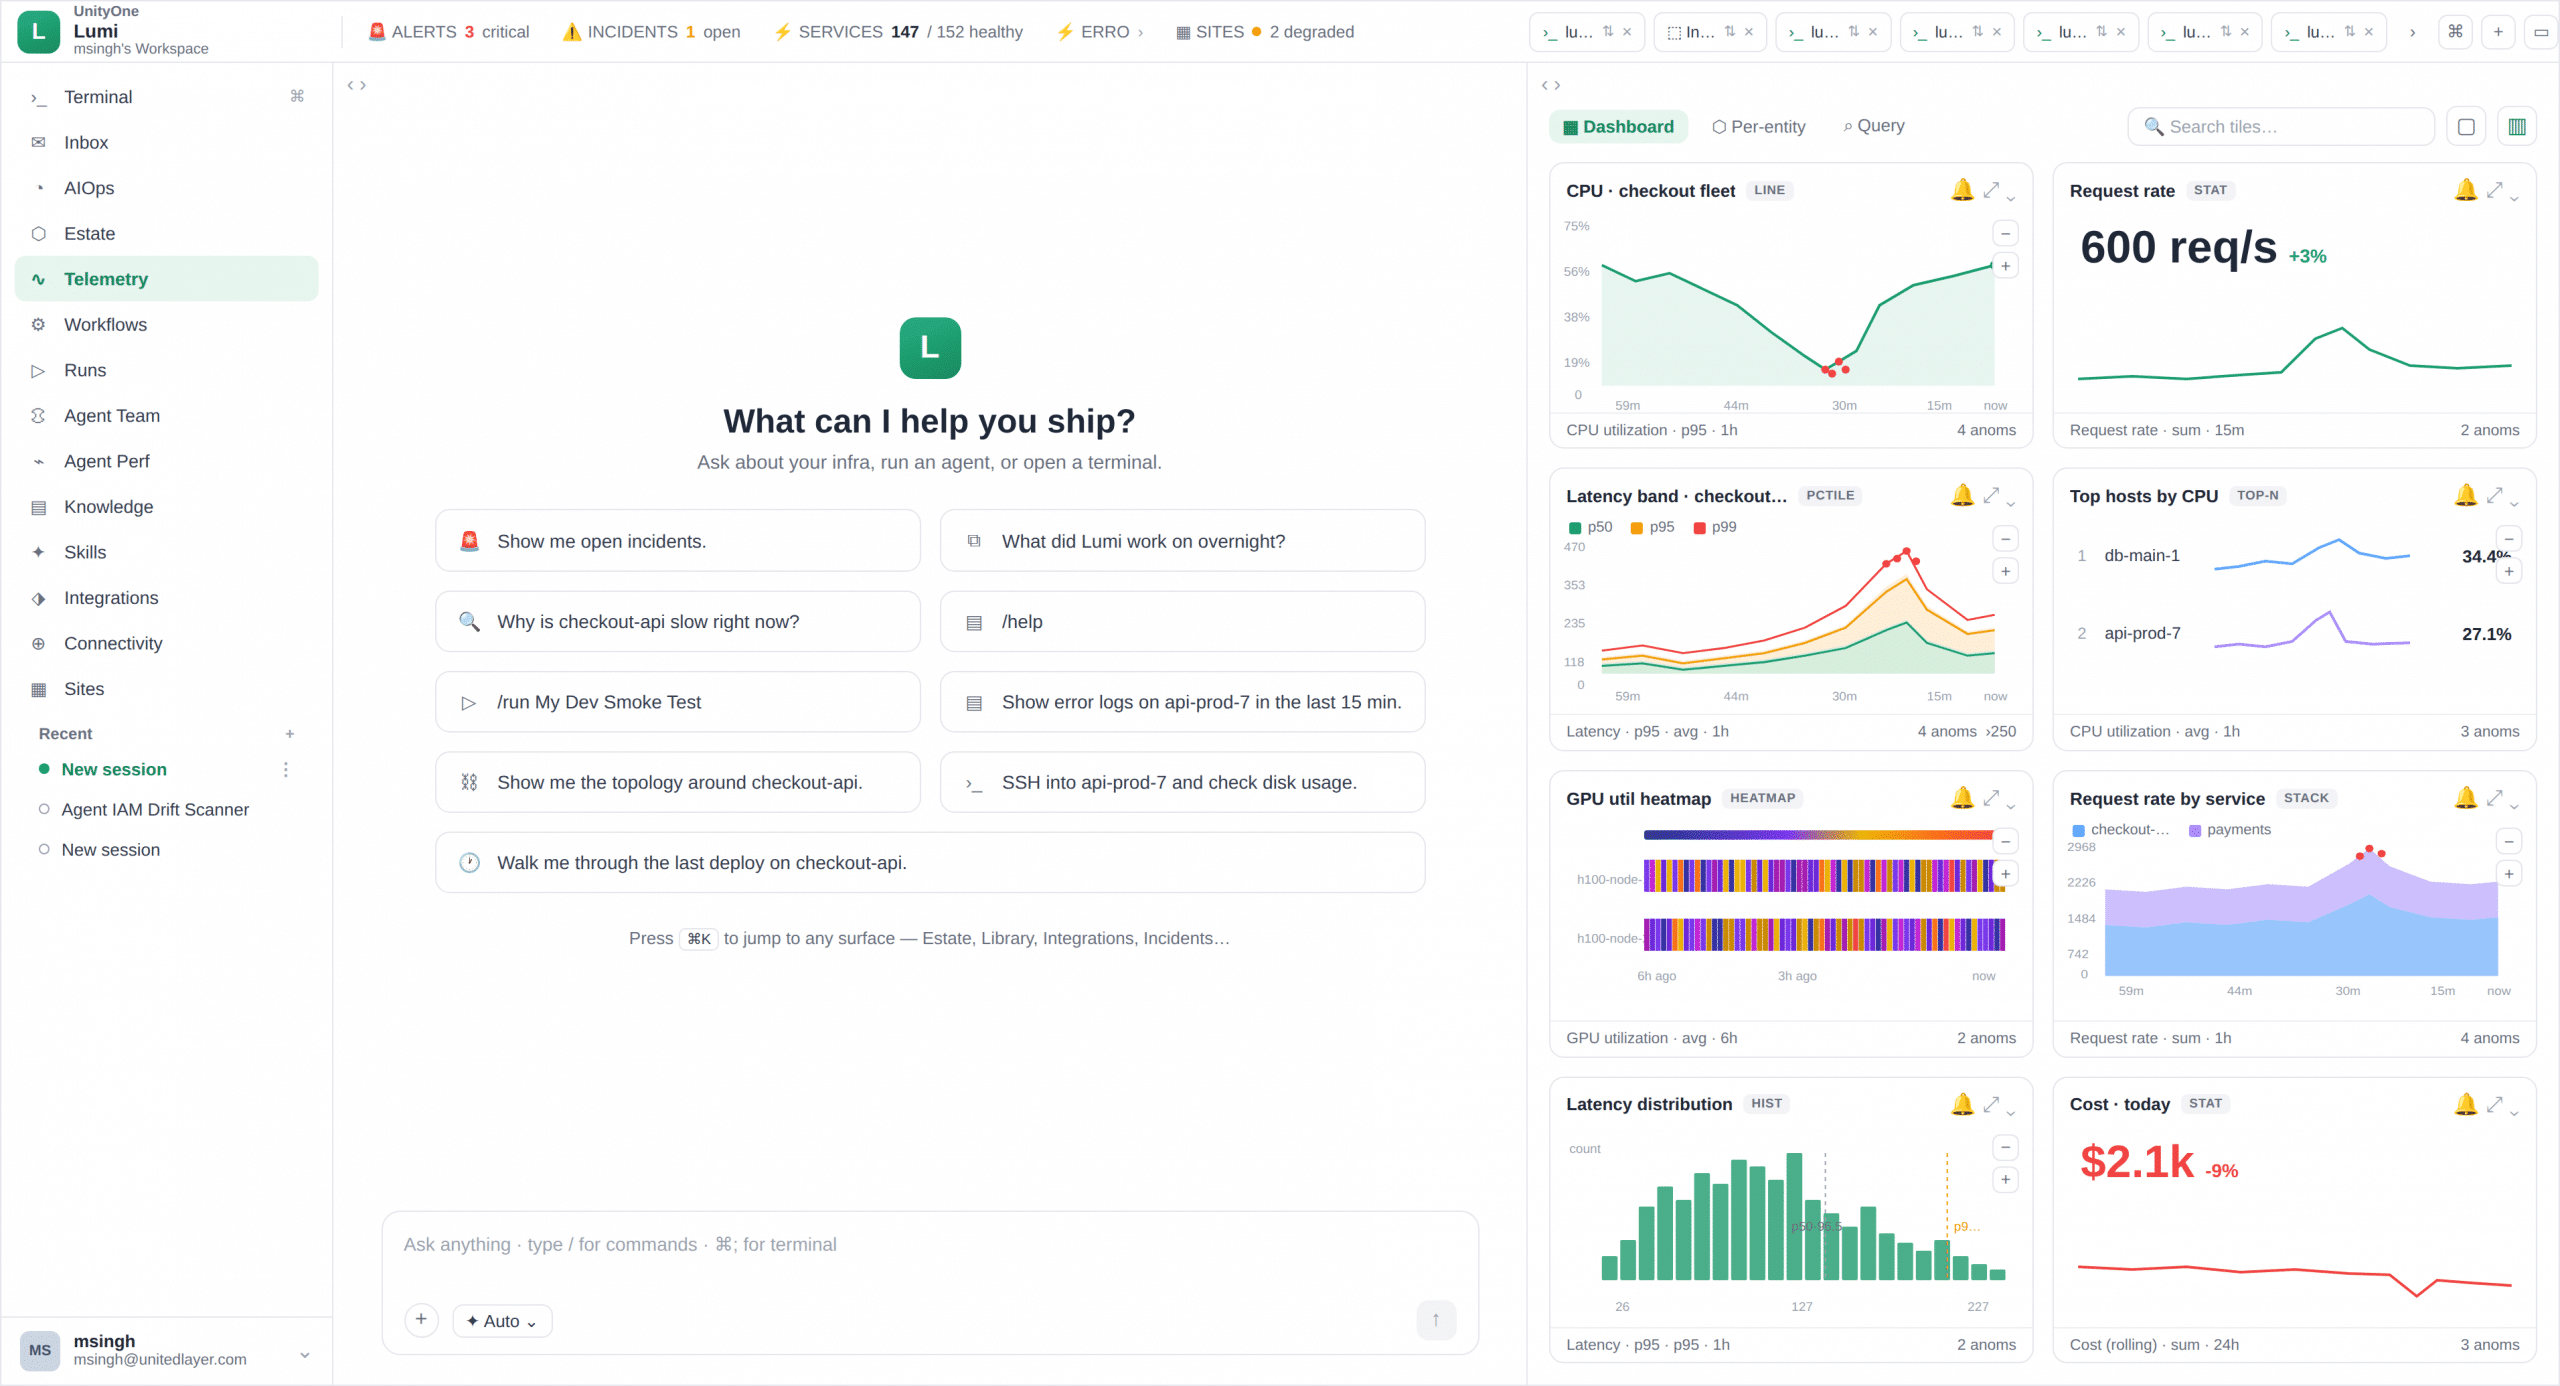
Task: Toggle alert bell on Latency band tile
Action: [1962, 495]
